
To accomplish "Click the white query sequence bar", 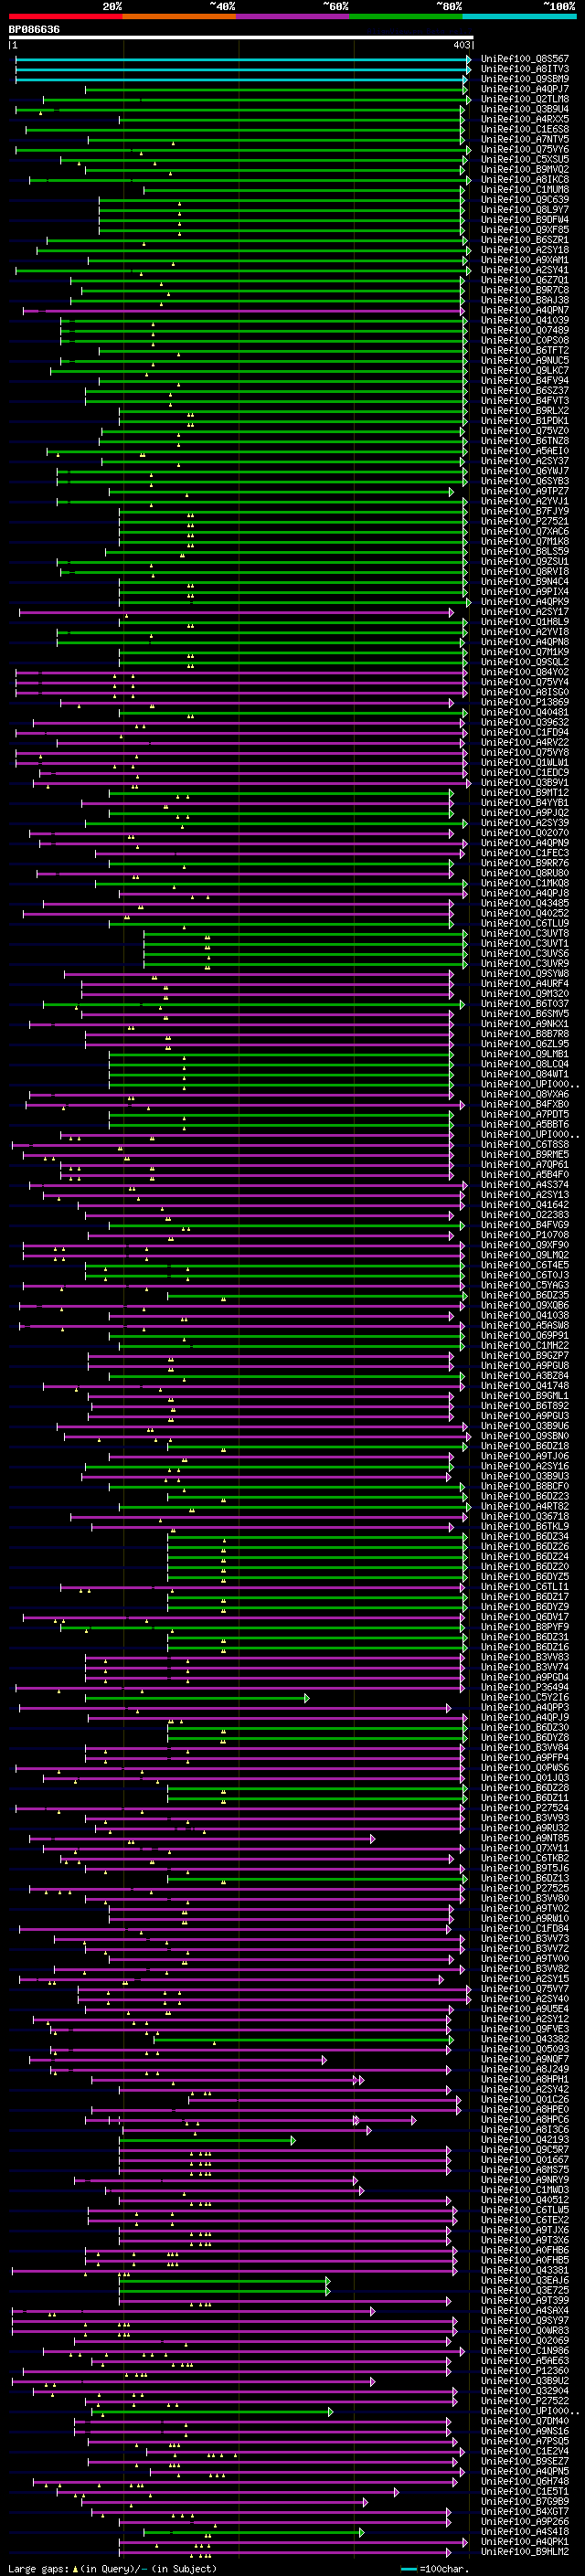I will click(x=240, y=37).
